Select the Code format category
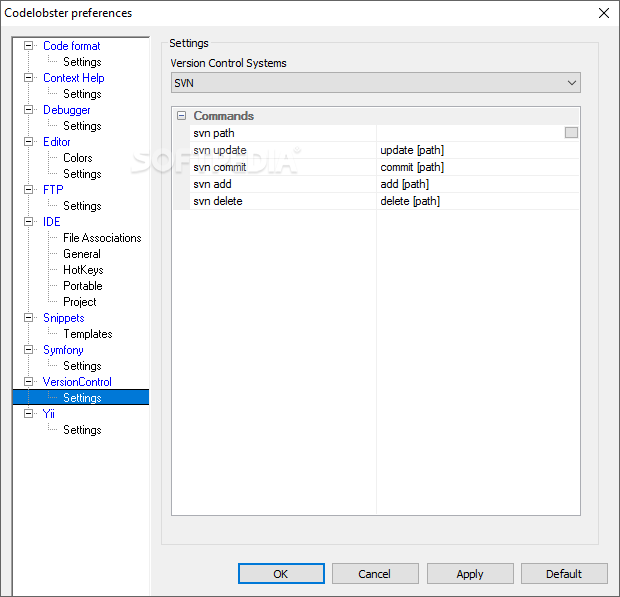This screenshot has width=620, height=597. (x=72, y=46)
